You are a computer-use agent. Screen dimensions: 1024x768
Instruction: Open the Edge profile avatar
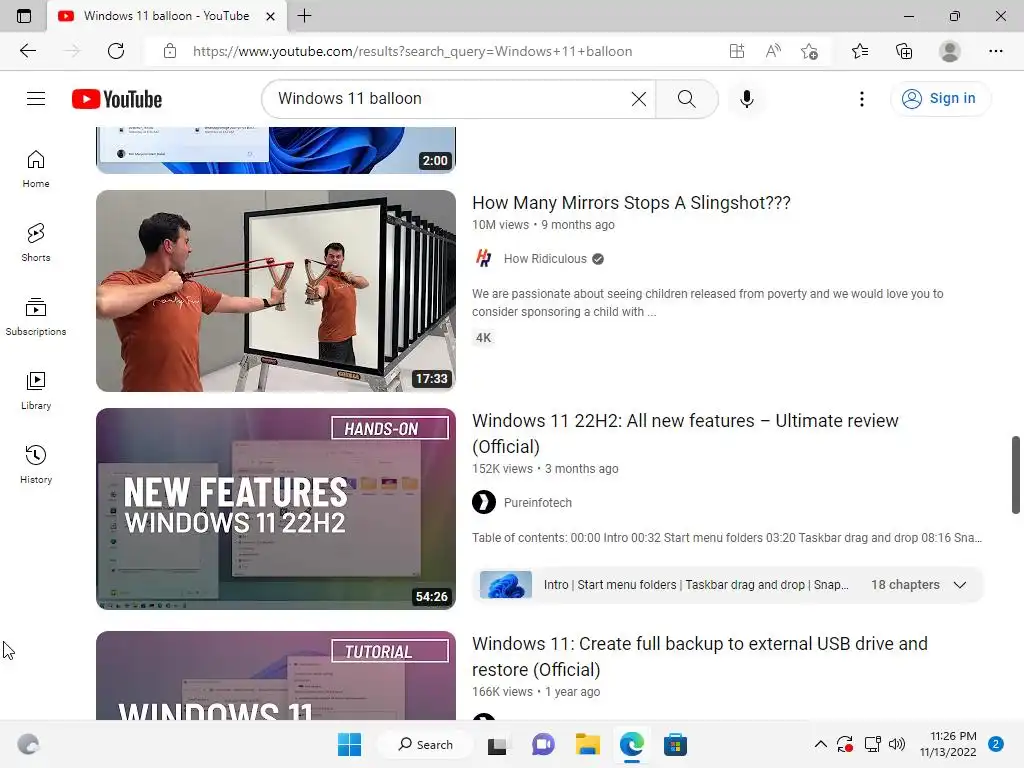pyautogui.click(x=950, y=51)
